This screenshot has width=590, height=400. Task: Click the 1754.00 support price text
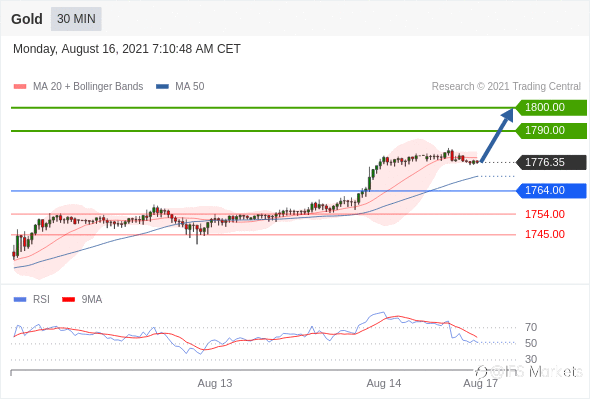point(545,214)
